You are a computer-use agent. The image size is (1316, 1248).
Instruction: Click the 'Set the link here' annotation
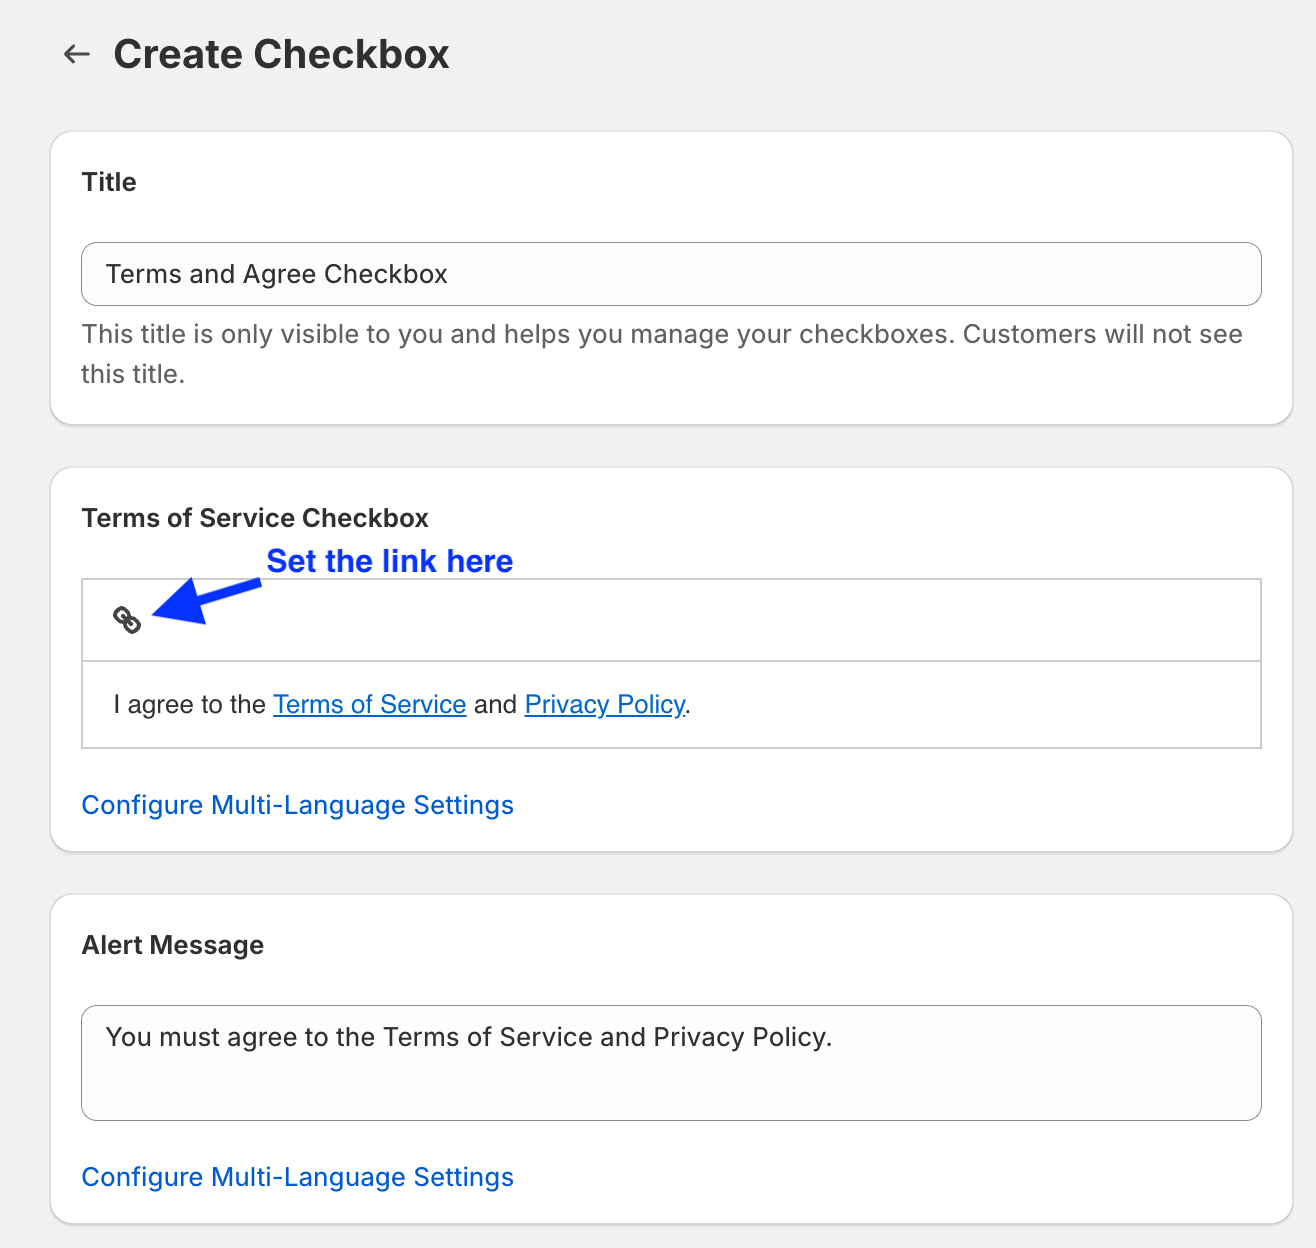click(390, 561)
